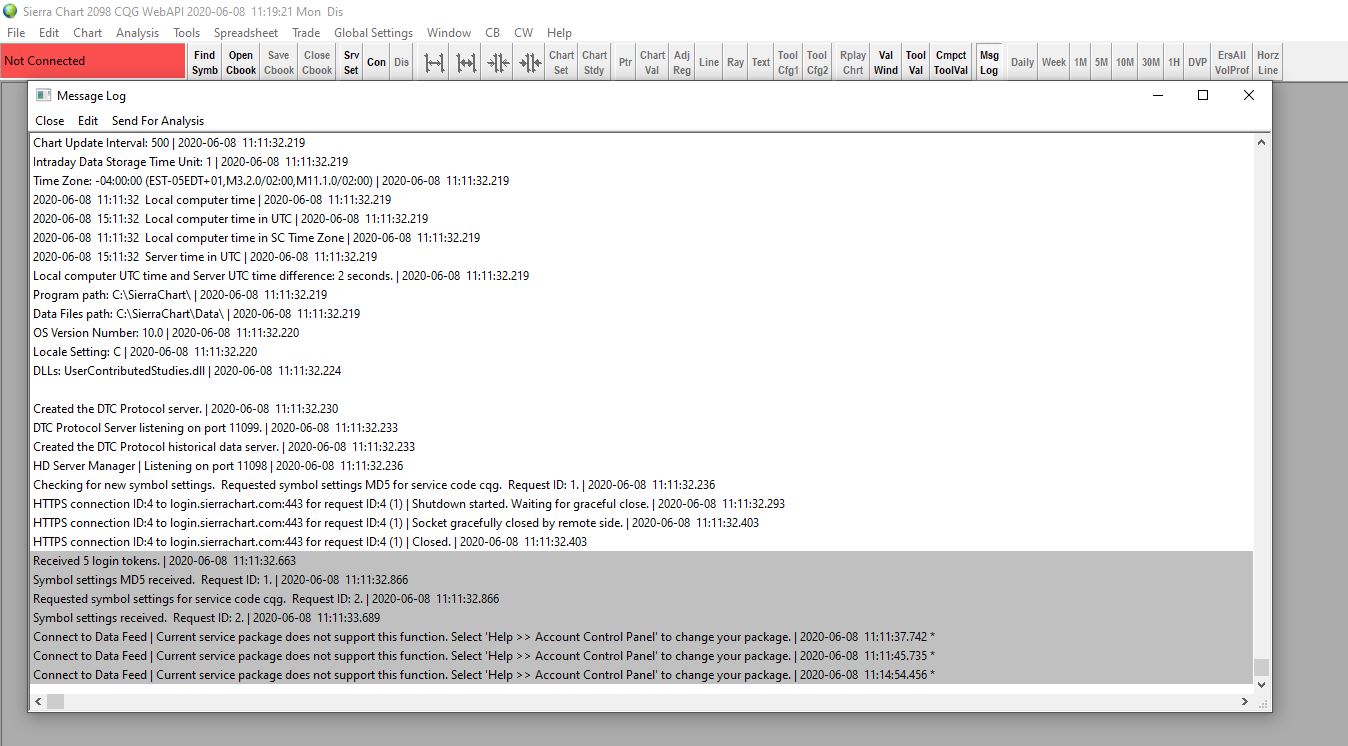The width and height of the screenshot is (1348, 746).
Task: Click the first bar spacing arrows icon
Action: pos(435,62)
